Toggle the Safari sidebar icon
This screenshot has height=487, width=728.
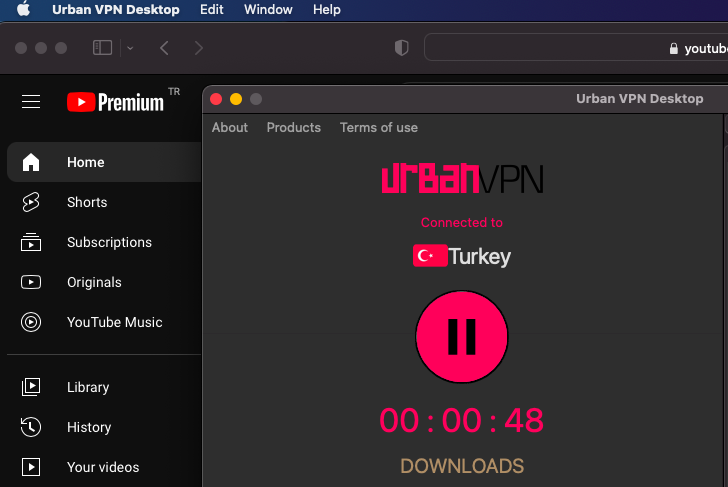click(102, 48)
